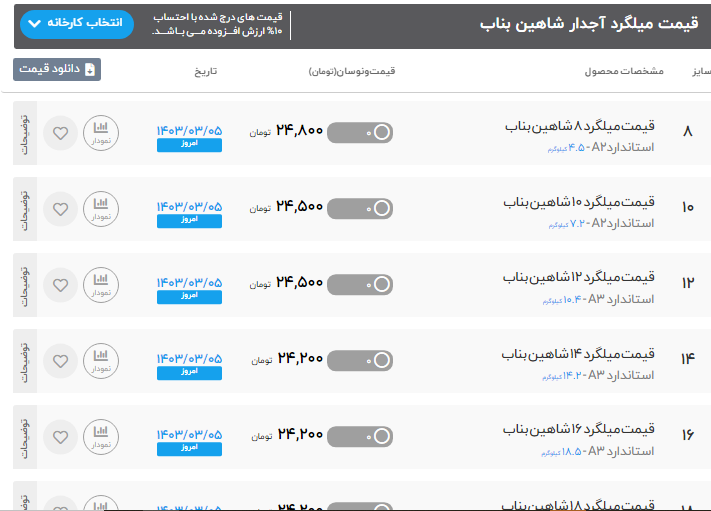Click heart icon on size 16 rebar row

pyautogui.click(x=61, y=437)
